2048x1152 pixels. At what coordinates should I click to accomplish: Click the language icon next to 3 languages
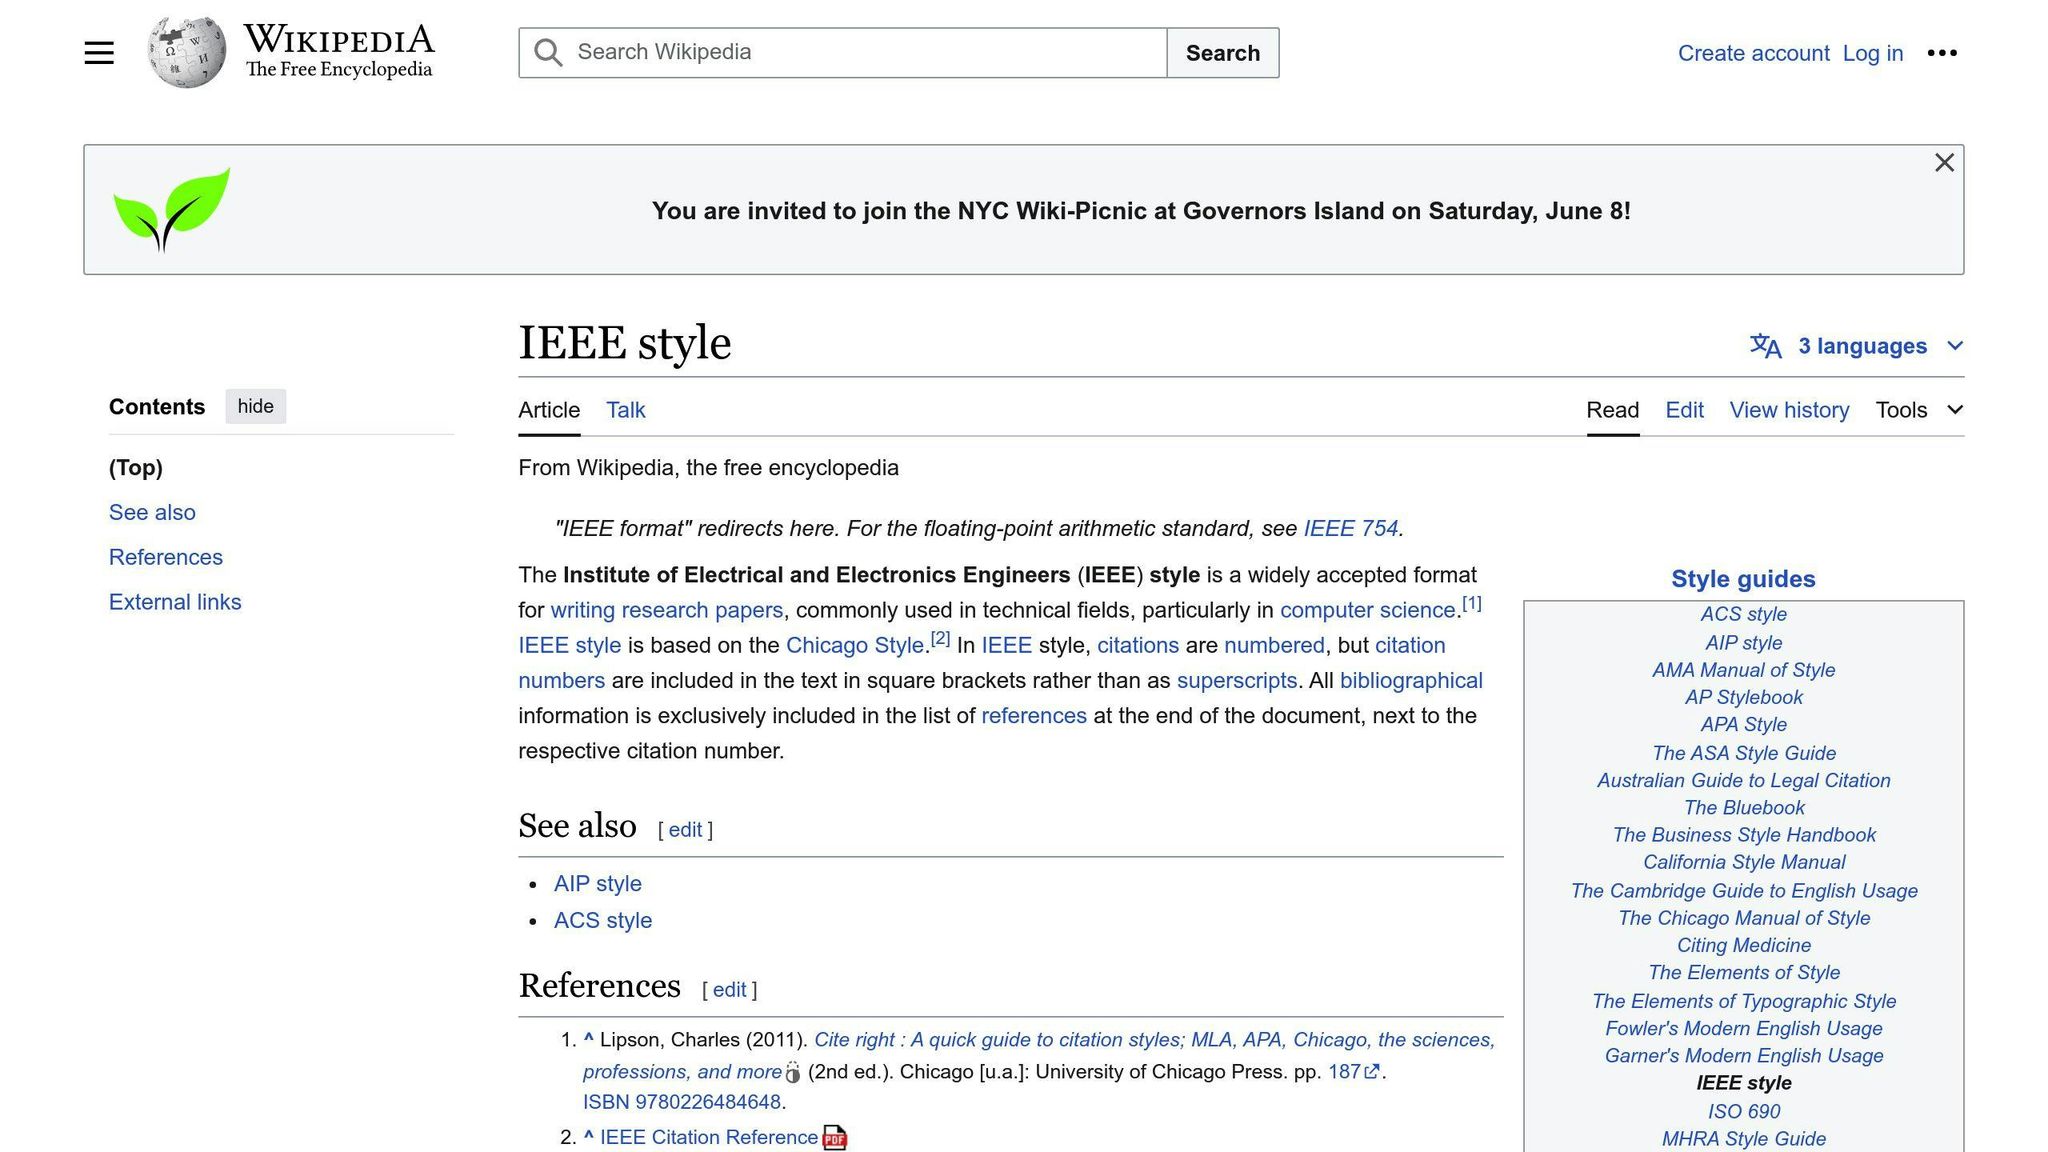coord(1764,346)
